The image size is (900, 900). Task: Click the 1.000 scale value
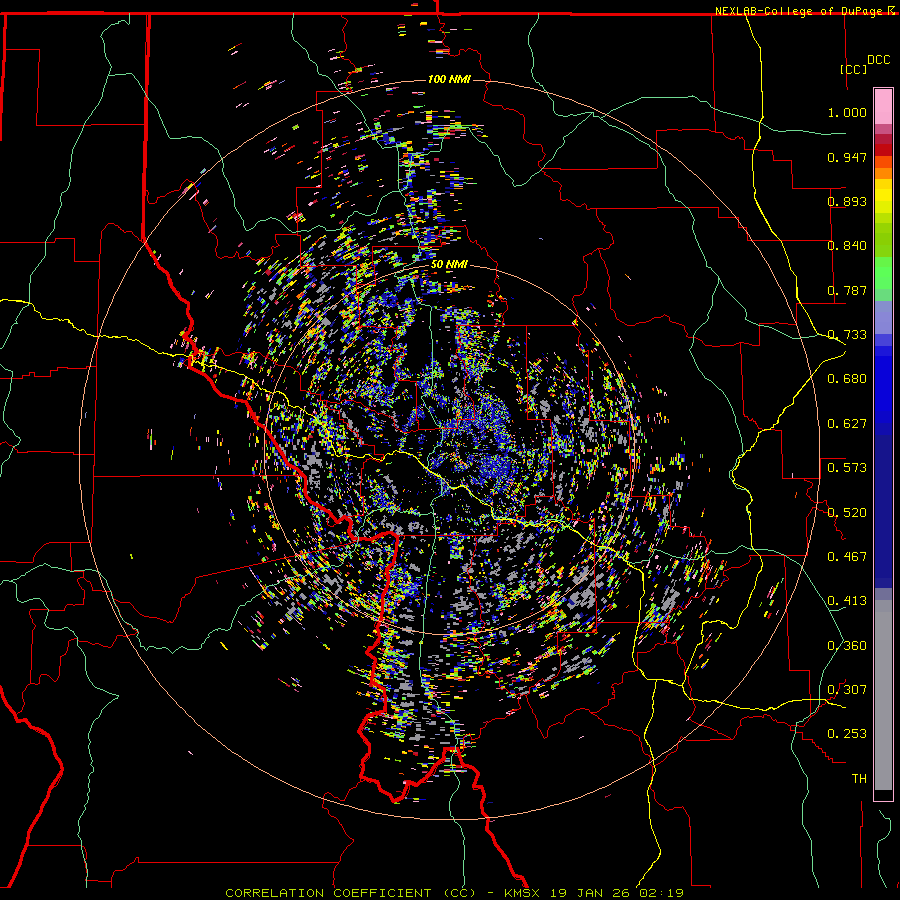tap(847, 112)
